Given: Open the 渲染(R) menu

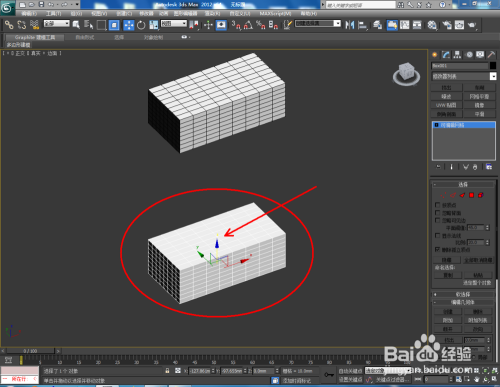Looking at the screenshot, I should click(212, 14).
